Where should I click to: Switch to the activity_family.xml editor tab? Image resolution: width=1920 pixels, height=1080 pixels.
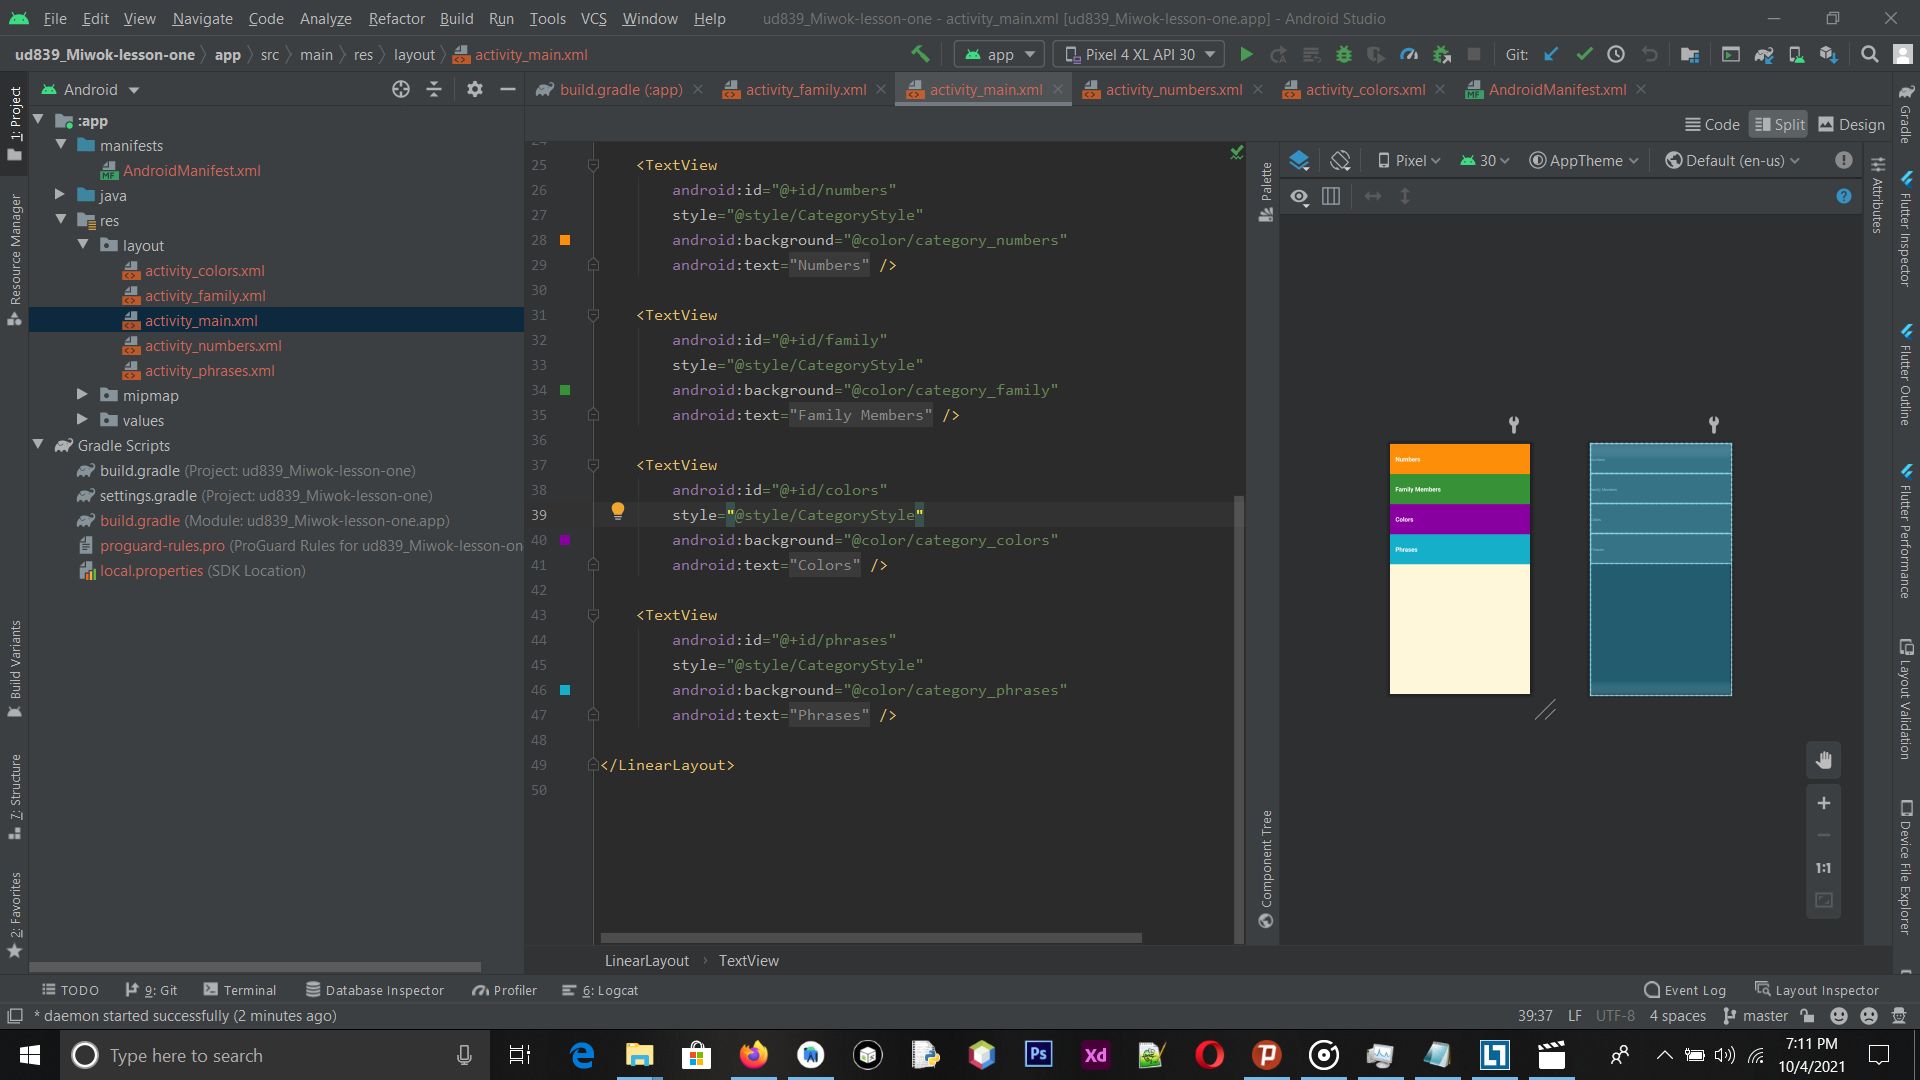(805, 89)
